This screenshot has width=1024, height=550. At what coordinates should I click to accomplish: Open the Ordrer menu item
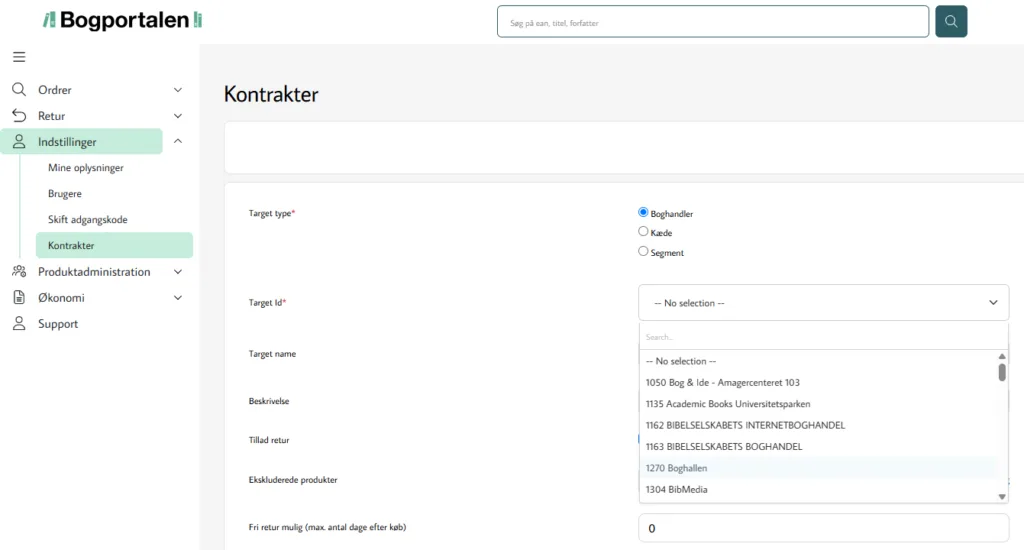(55, 90)
